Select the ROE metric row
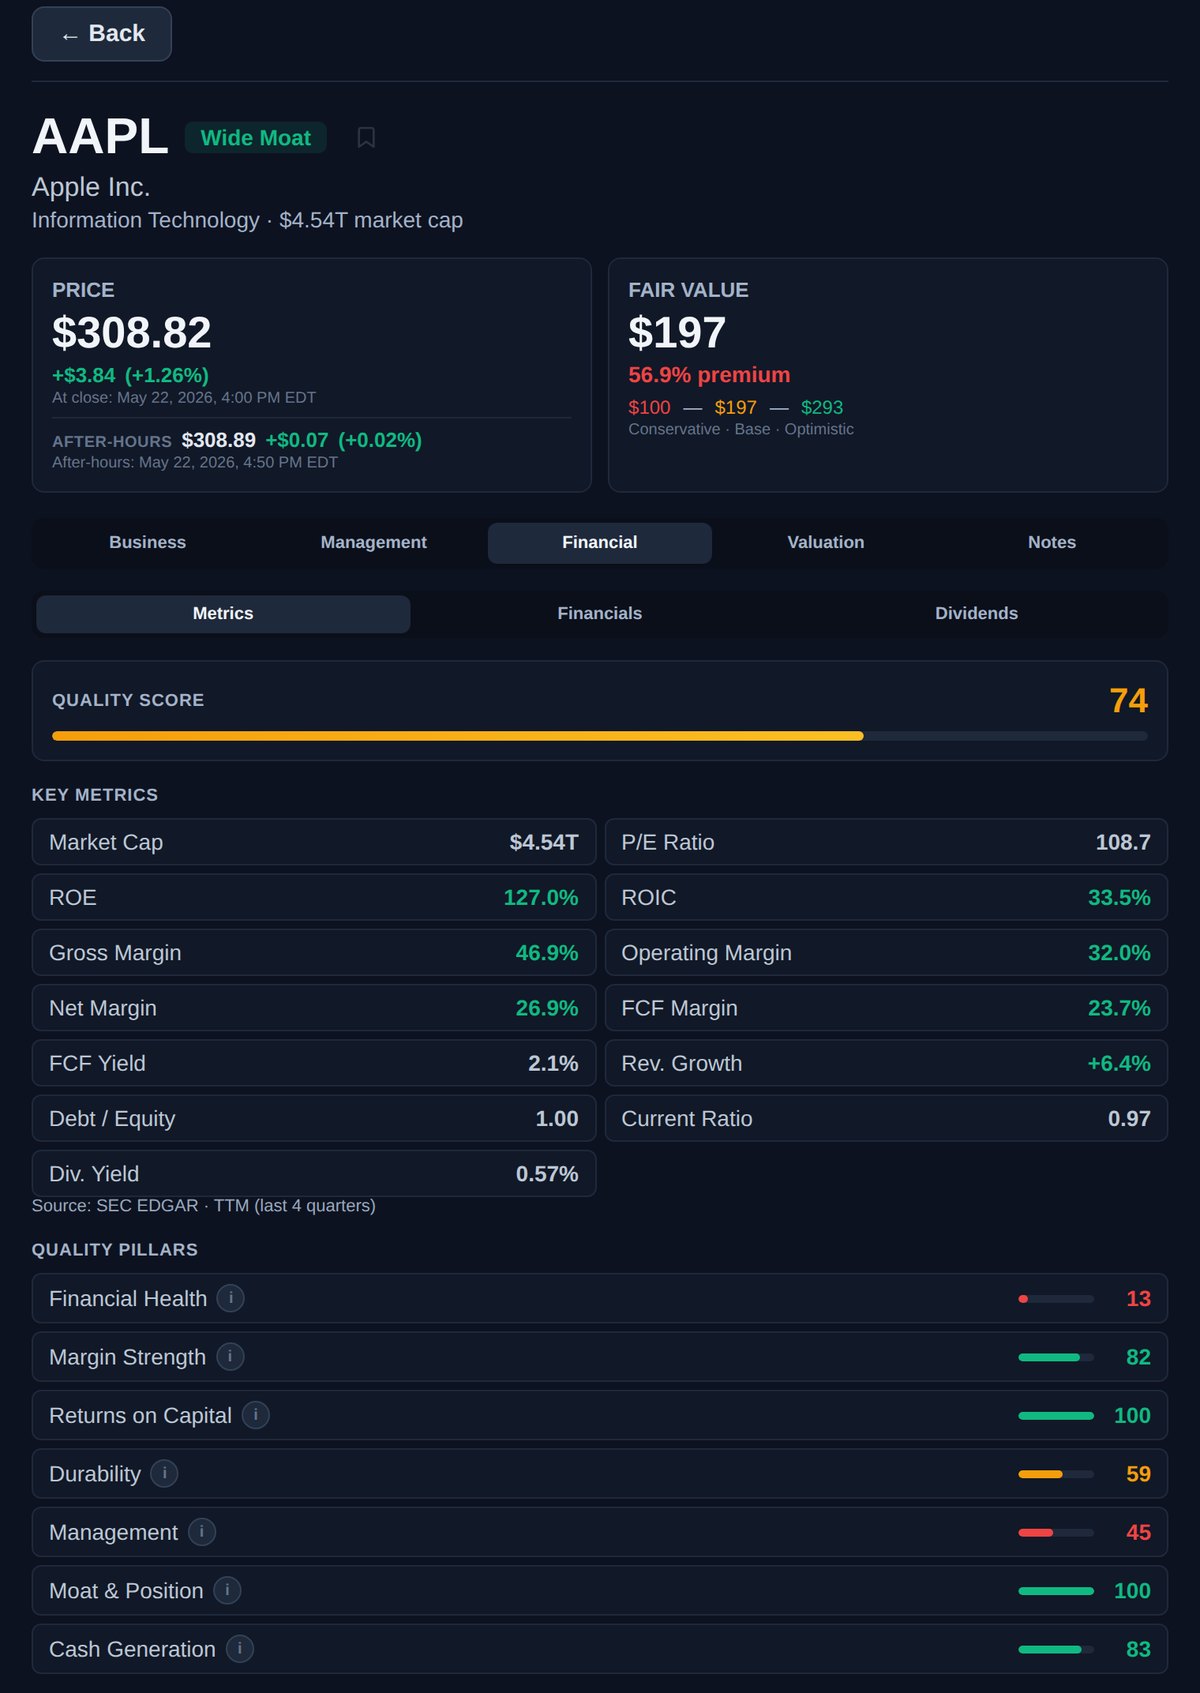 tap(314, 897)
